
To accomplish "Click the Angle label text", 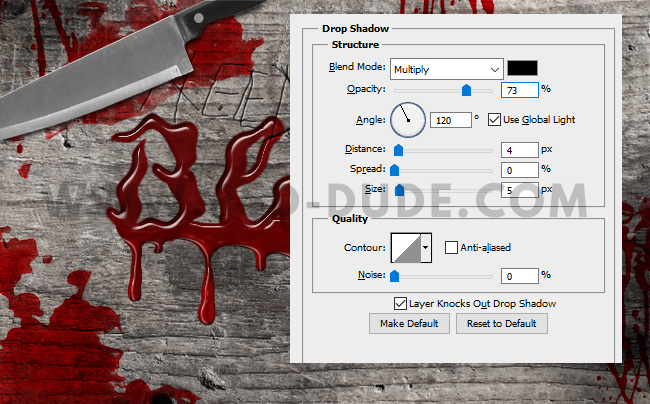I will tap(371, 120).
